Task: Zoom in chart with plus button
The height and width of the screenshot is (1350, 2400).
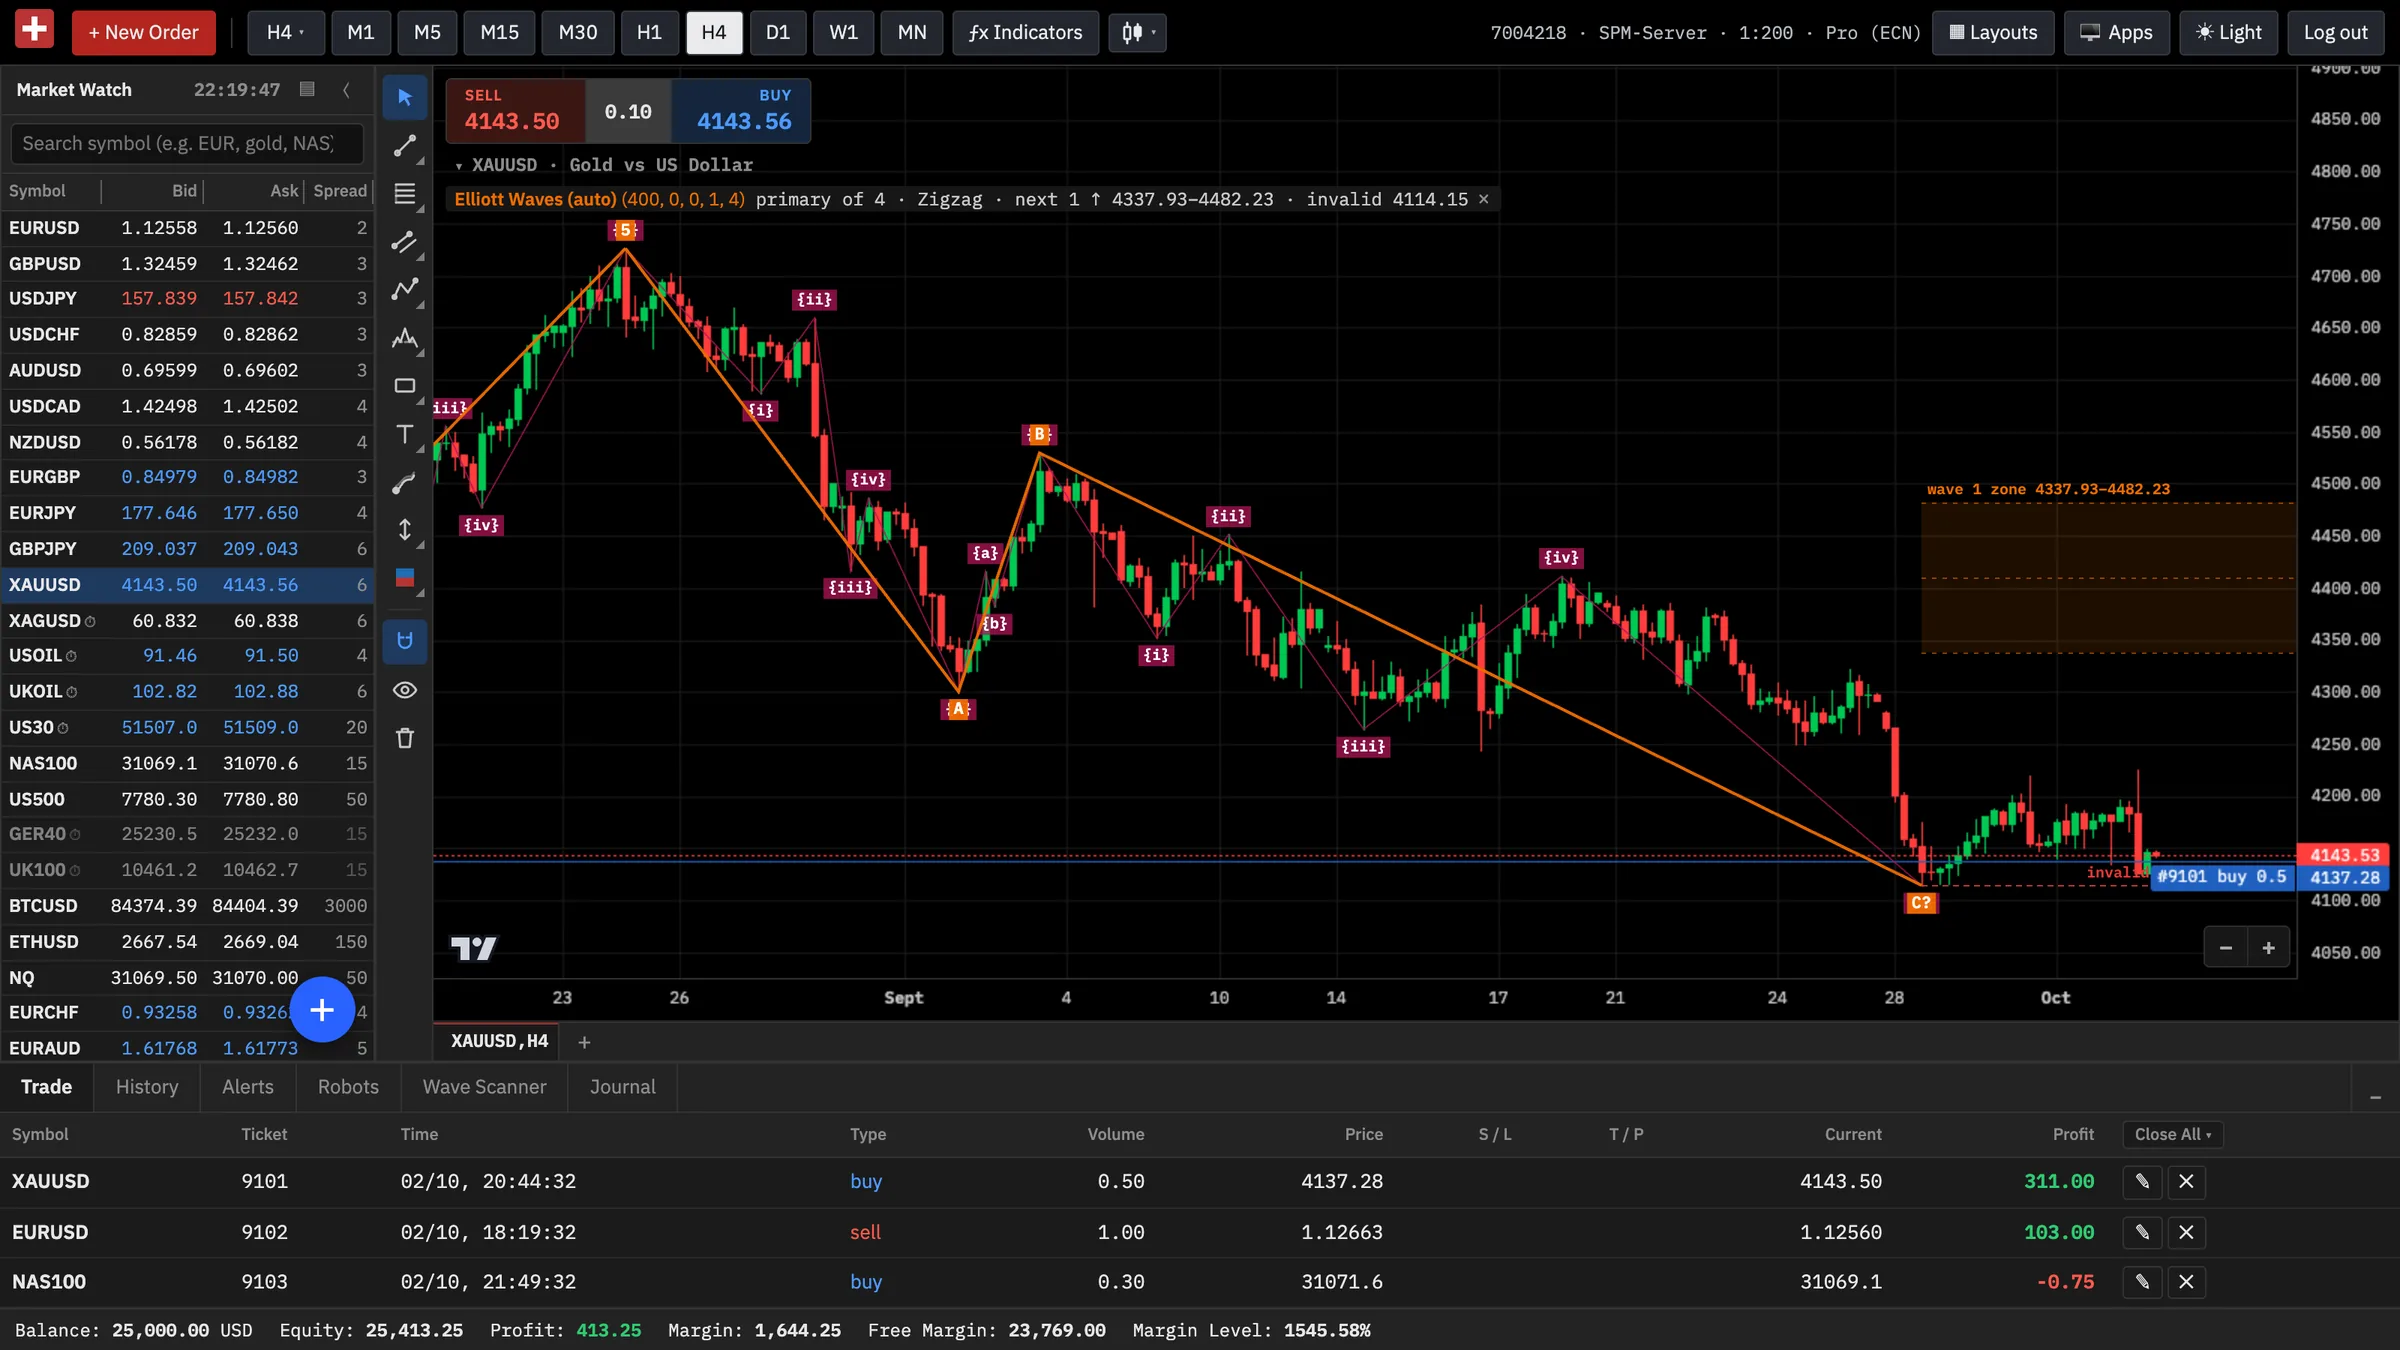Action: pyautogui.click(x=2268, y=948)
